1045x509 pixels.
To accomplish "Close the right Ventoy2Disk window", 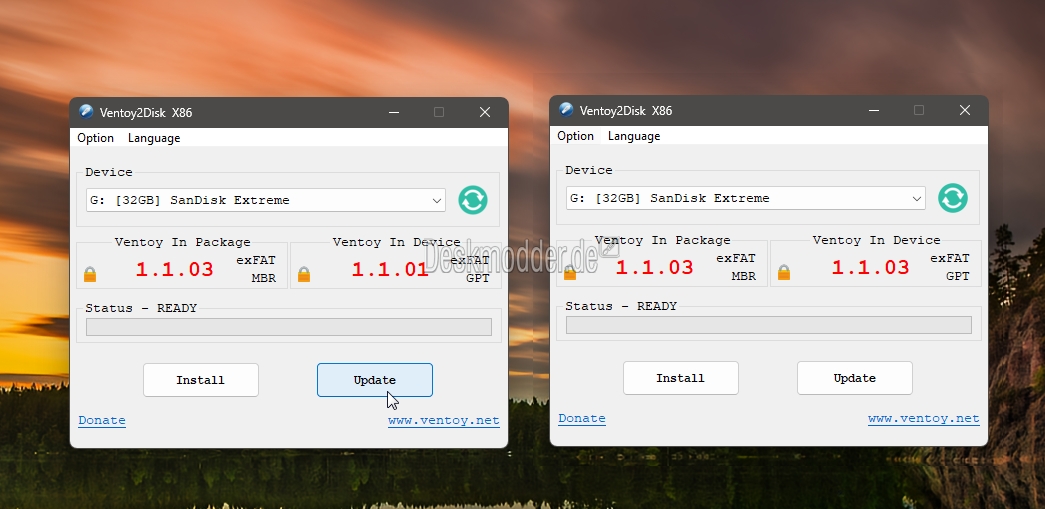I will pos(965,111).
